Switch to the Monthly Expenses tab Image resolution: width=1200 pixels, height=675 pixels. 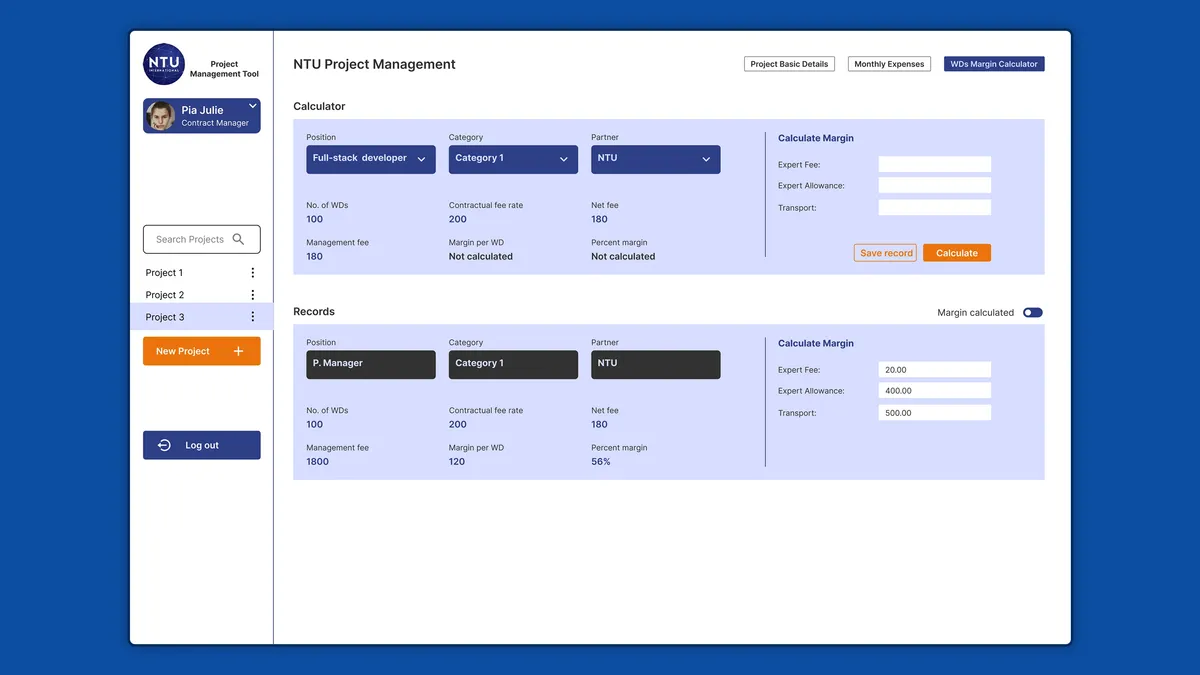(x=889, y=64)
